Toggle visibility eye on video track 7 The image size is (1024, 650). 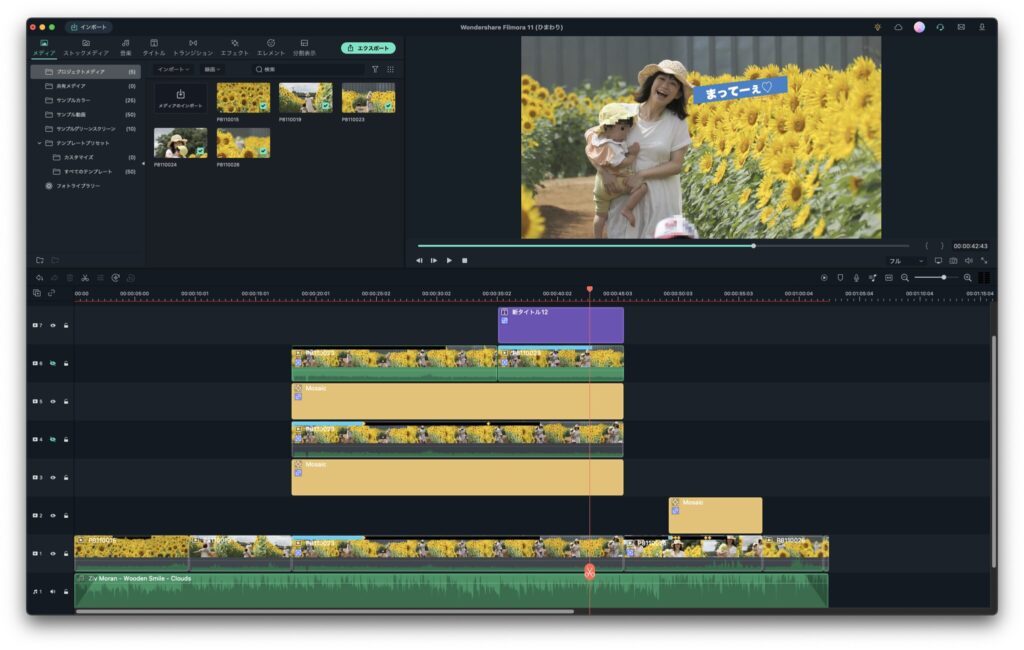[53, 325]
